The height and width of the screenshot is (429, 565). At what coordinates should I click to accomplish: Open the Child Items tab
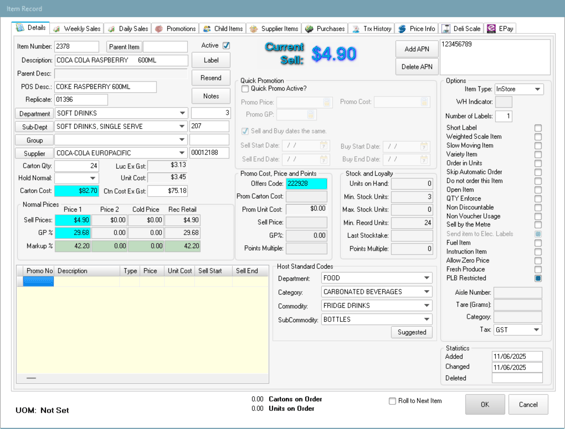(x=223, y=28)
